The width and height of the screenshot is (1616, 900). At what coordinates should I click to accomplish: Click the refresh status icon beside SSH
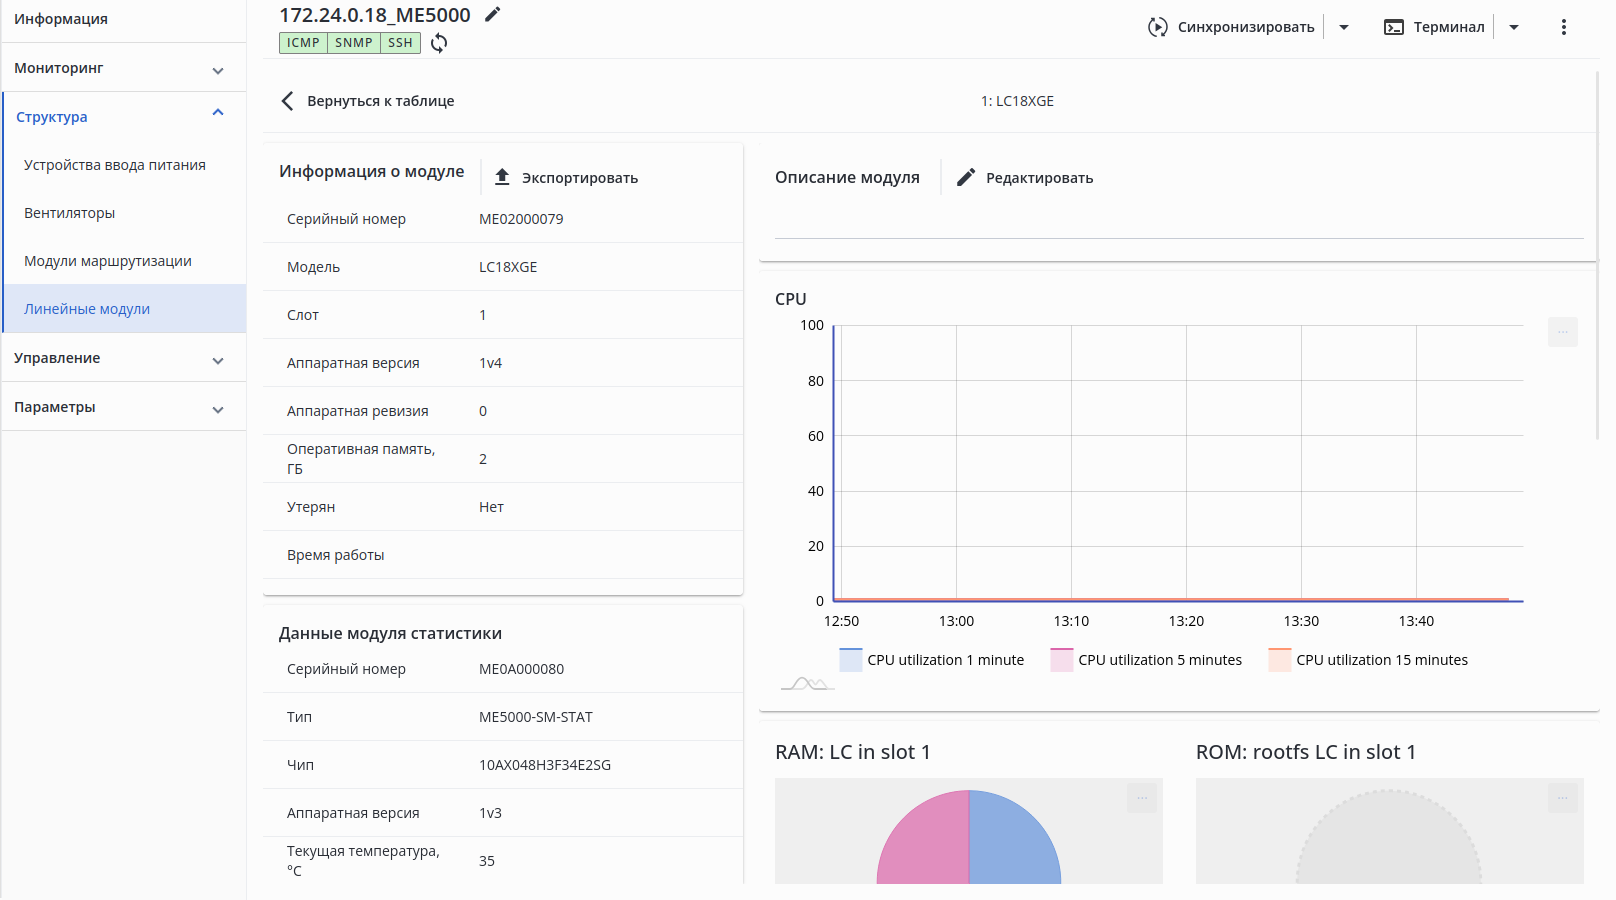click(x=439, y=43)
